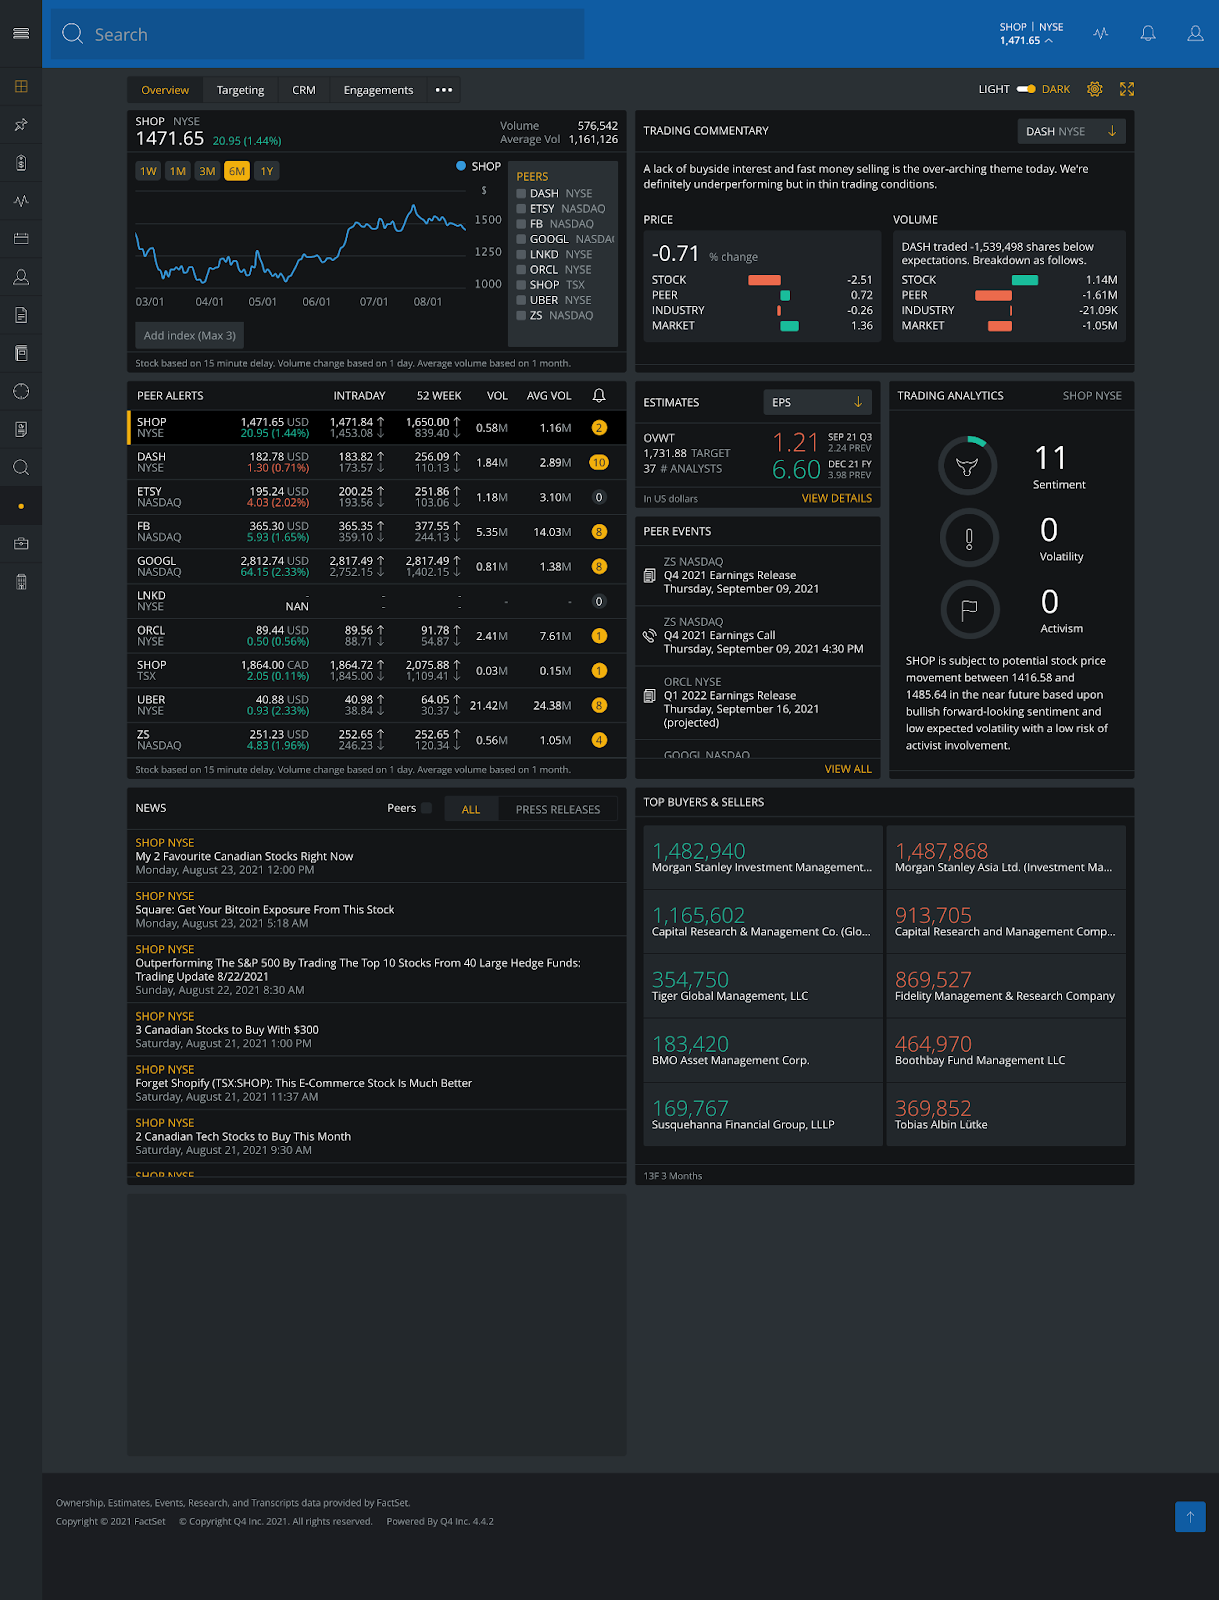Open the search magnifier in sidebar

point(21,467)
